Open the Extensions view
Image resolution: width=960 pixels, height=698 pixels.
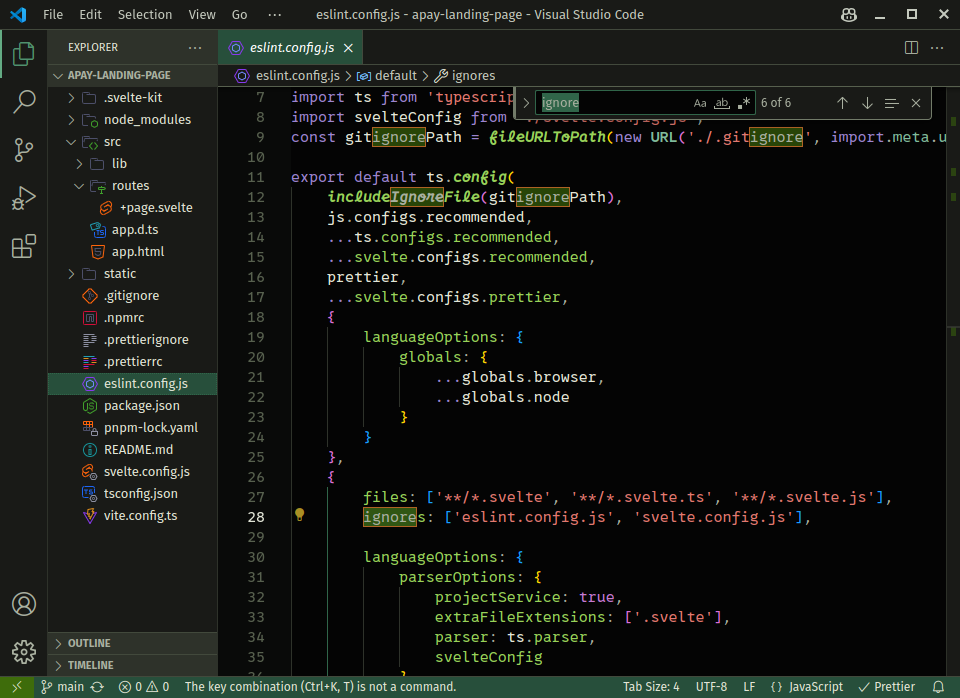tap(23, 246)
